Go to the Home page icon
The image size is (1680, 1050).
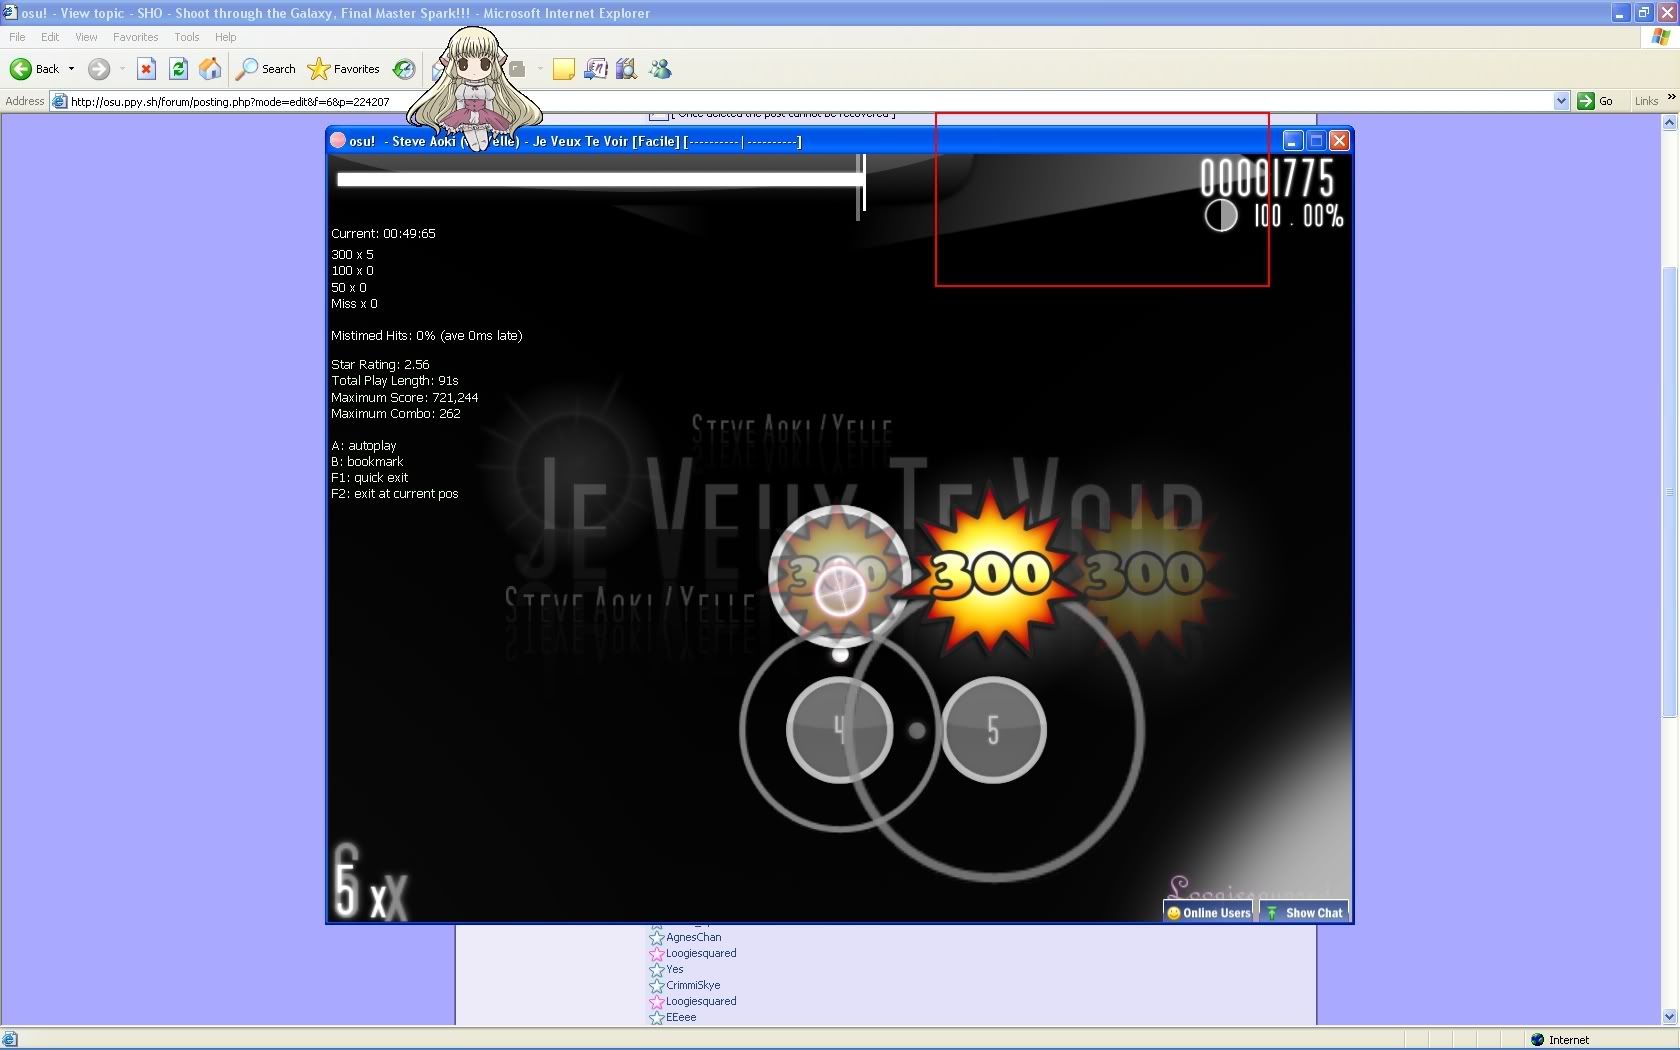coord(210,69)
